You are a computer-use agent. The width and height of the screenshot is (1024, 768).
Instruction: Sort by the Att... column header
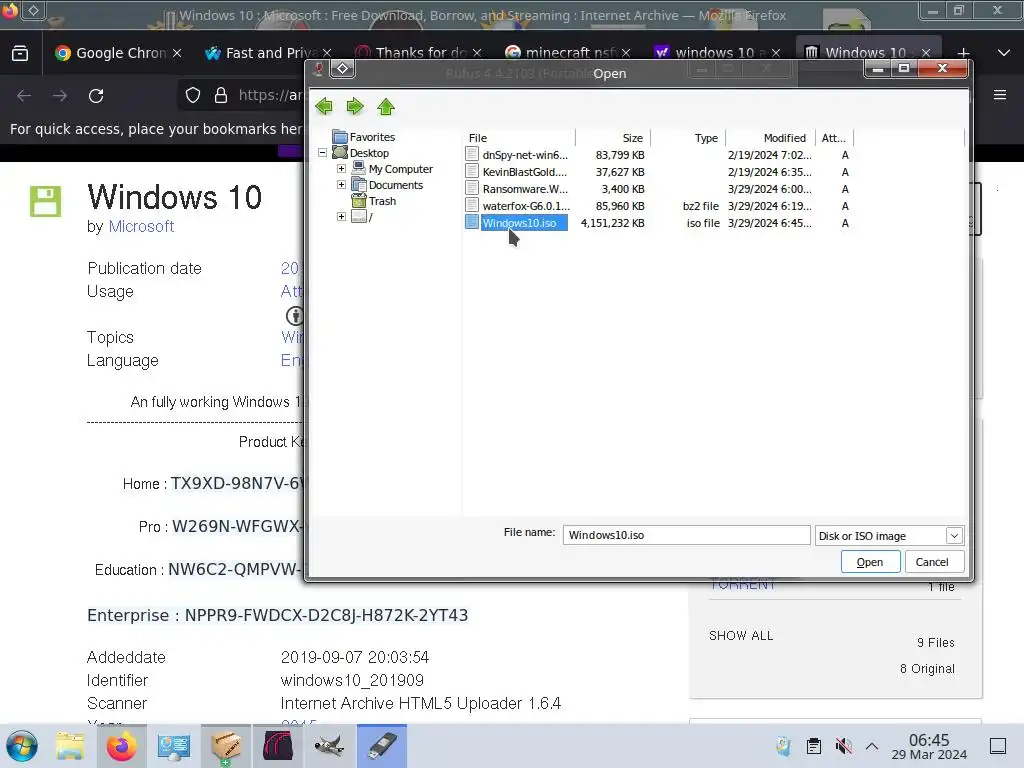(835, 138)
